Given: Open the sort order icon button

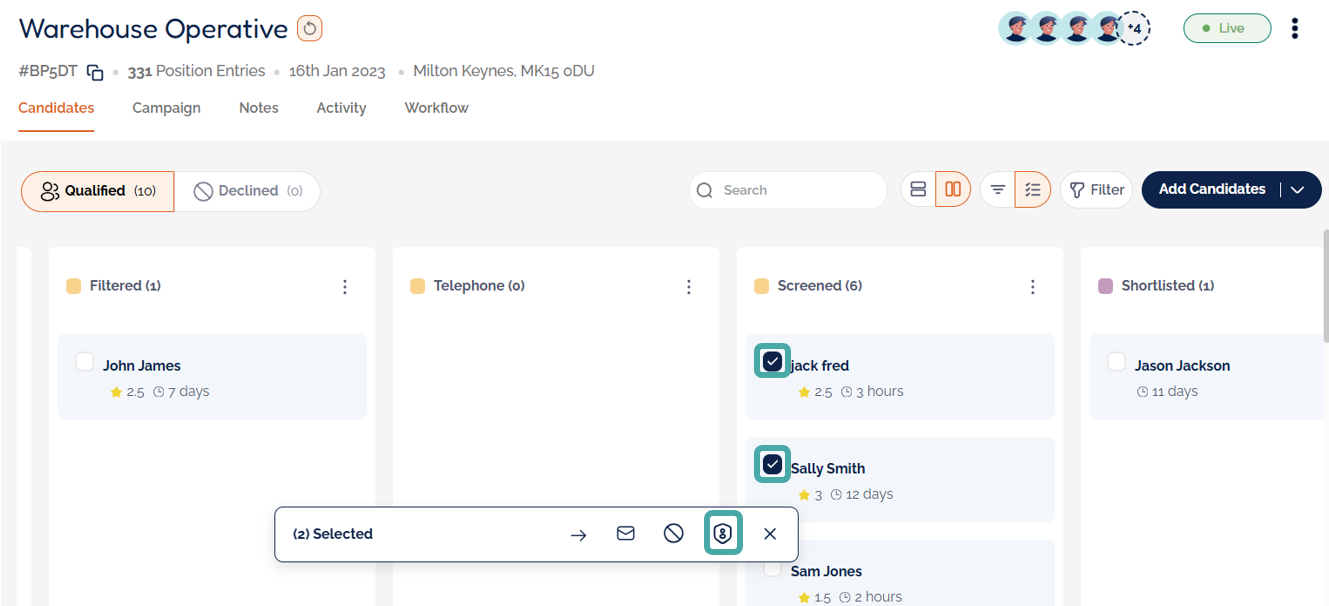Looking at the screenshot, I should pyautogui.click(x=997, y=189).
